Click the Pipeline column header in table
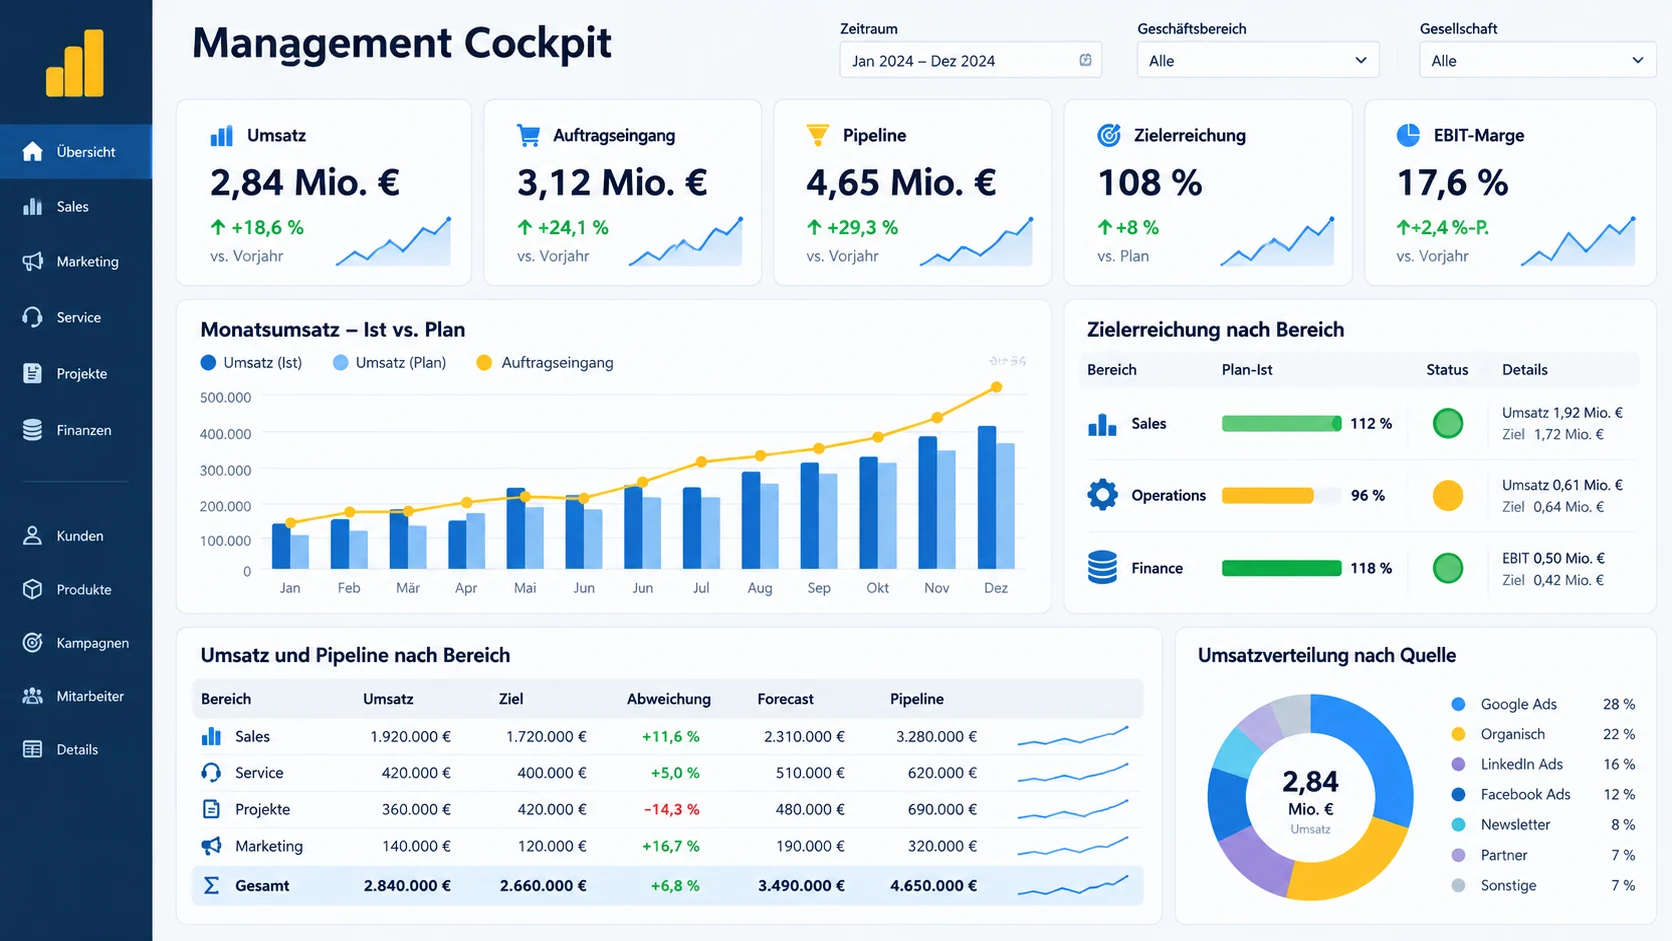The image size is (1672, 941). (x=917, y=699)
